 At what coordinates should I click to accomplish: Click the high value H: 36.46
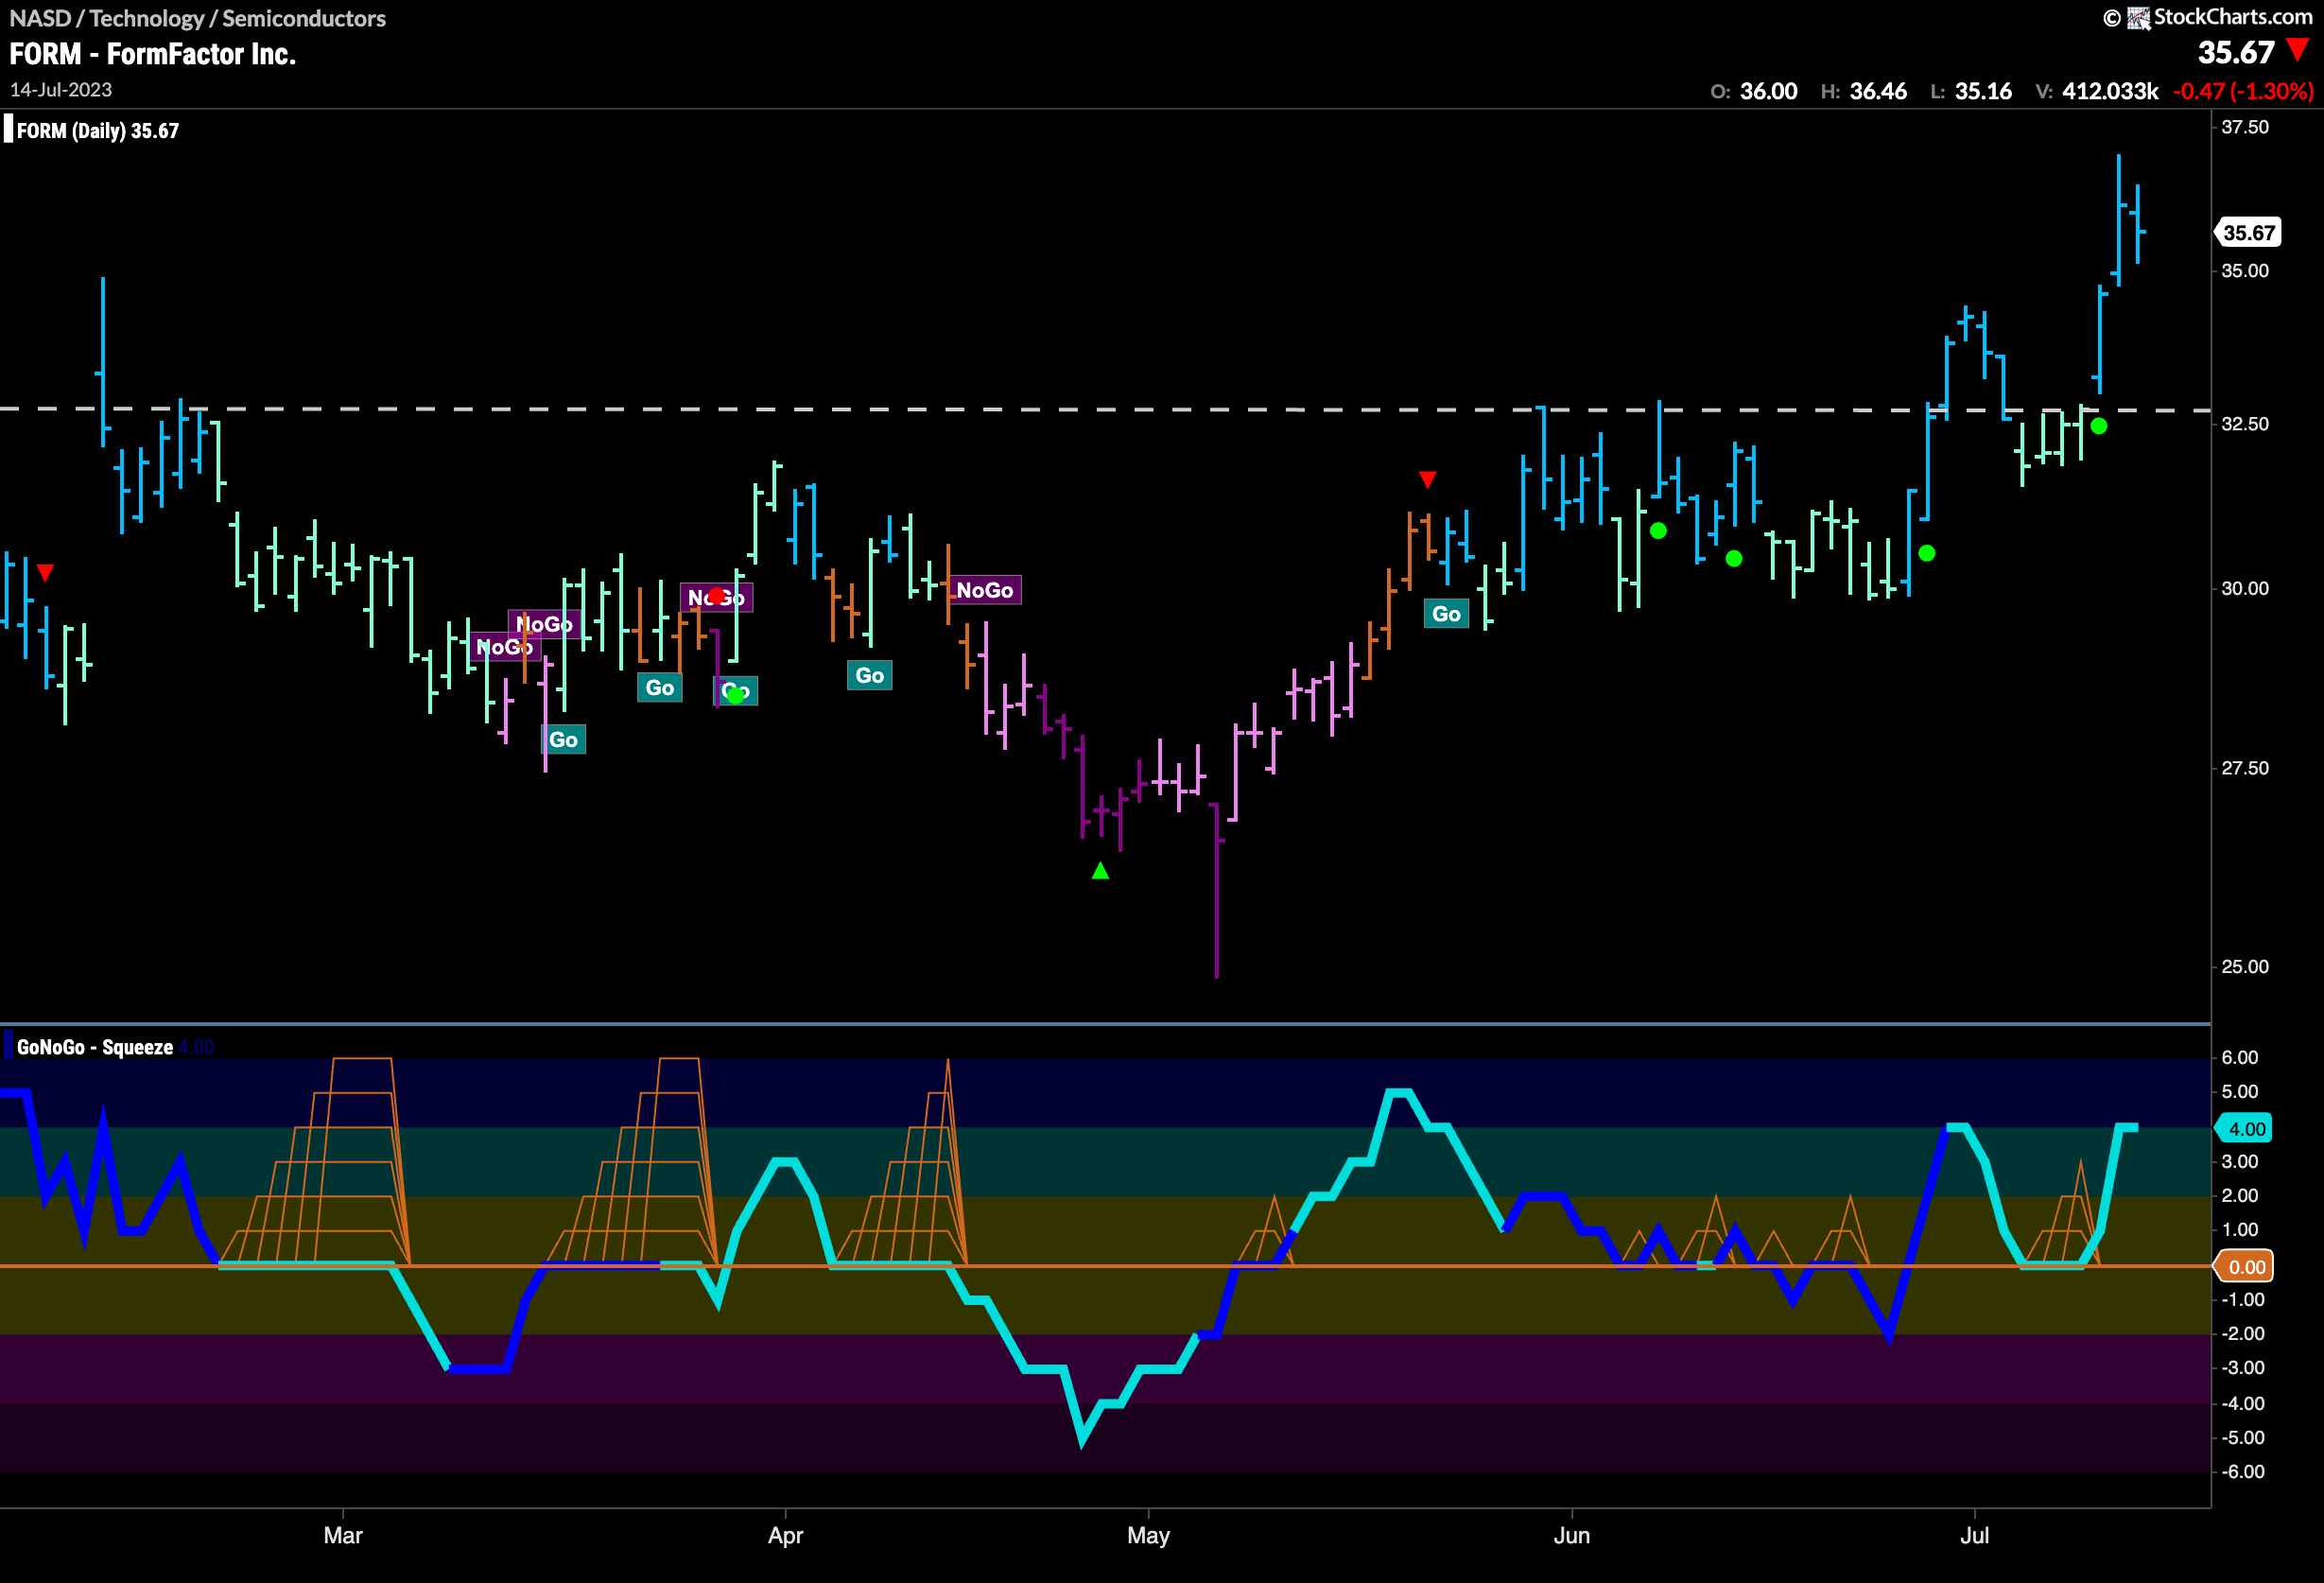[x=1864, y=91]
